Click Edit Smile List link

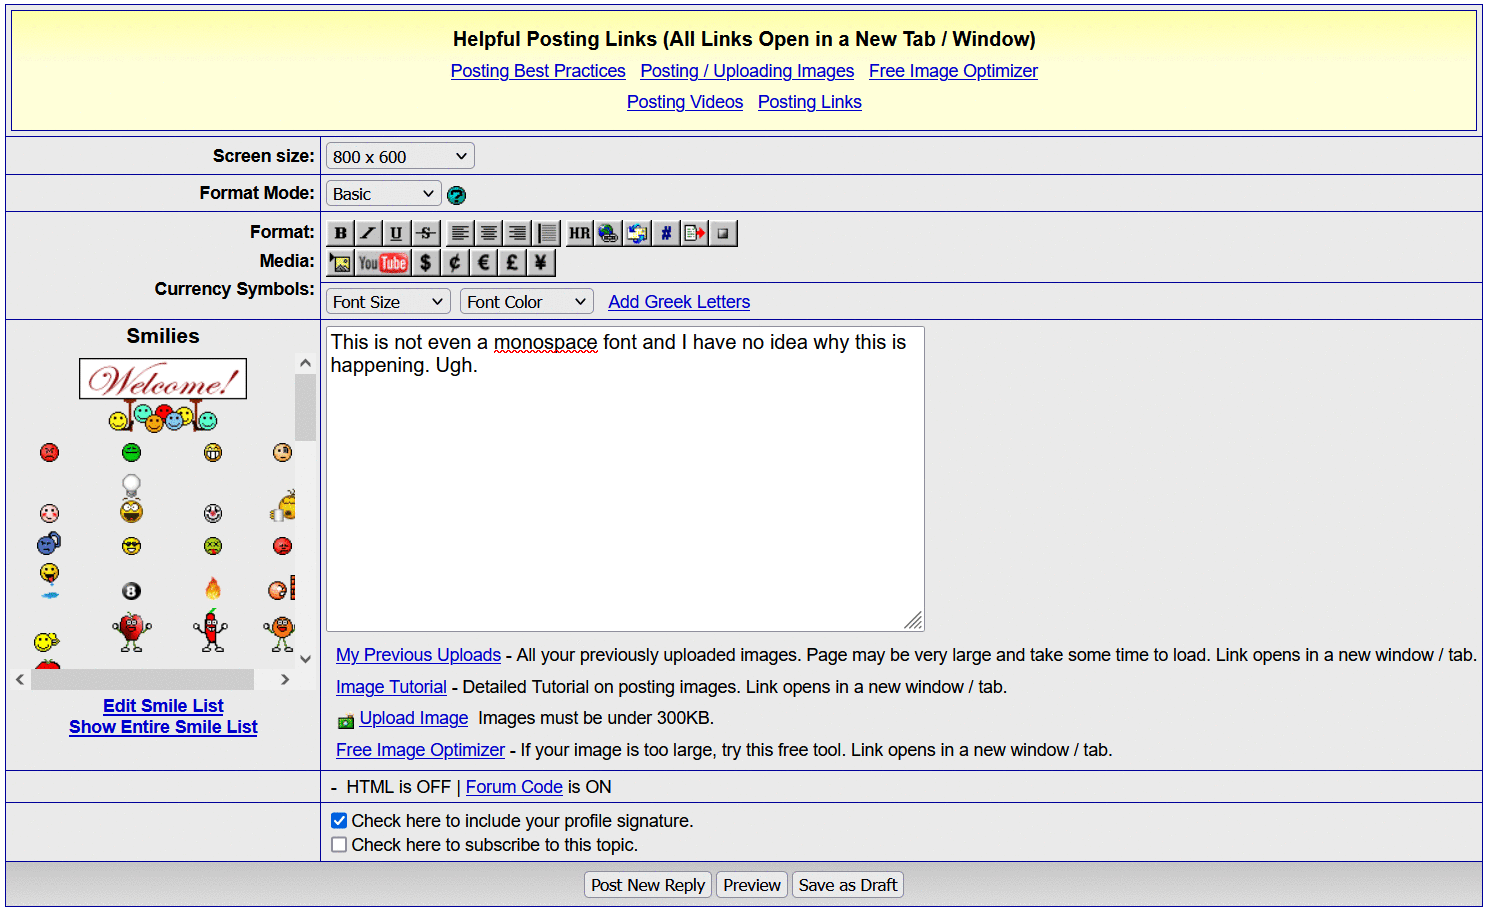(x=163, y=706)
